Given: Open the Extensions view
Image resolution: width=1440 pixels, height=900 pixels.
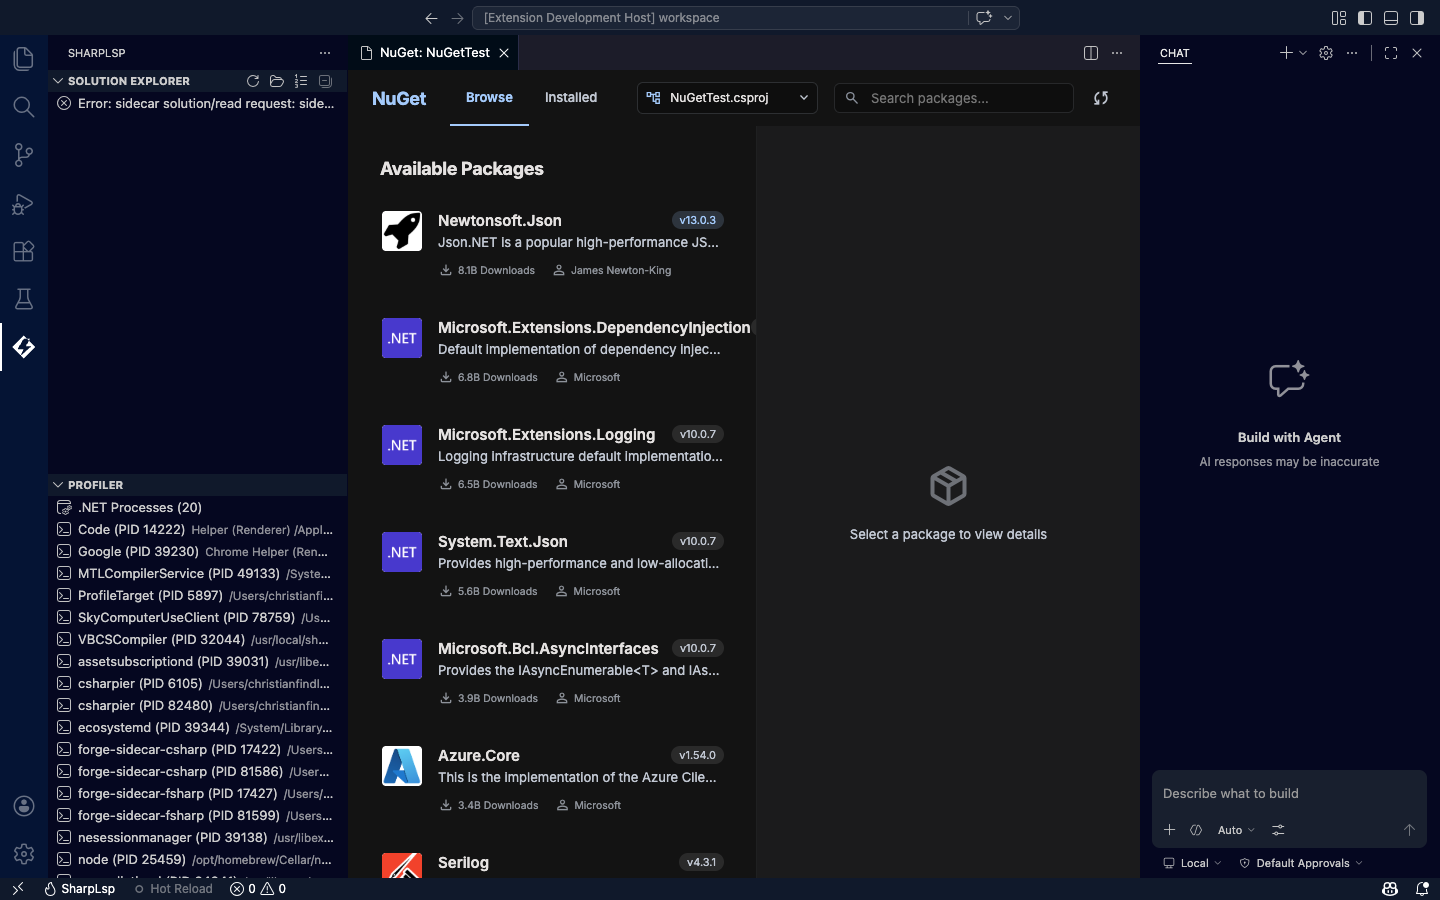Looking at the screenshot, I should tap(24, 251).
